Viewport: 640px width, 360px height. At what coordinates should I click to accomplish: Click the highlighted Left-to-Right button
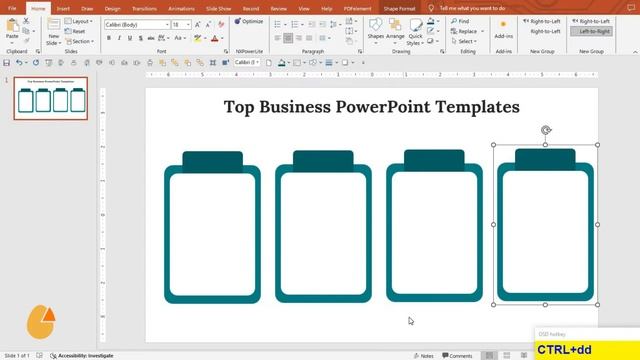[591, 31]
